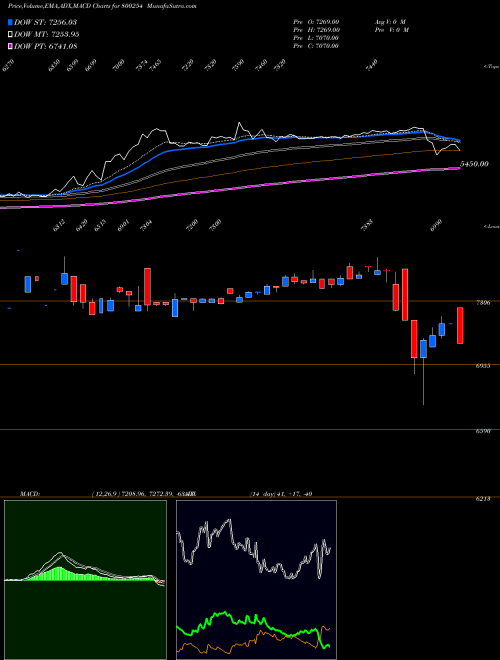Click the 6590 price level label
Image resolution: width=500 pixels, height=660 pixels.
483,431
